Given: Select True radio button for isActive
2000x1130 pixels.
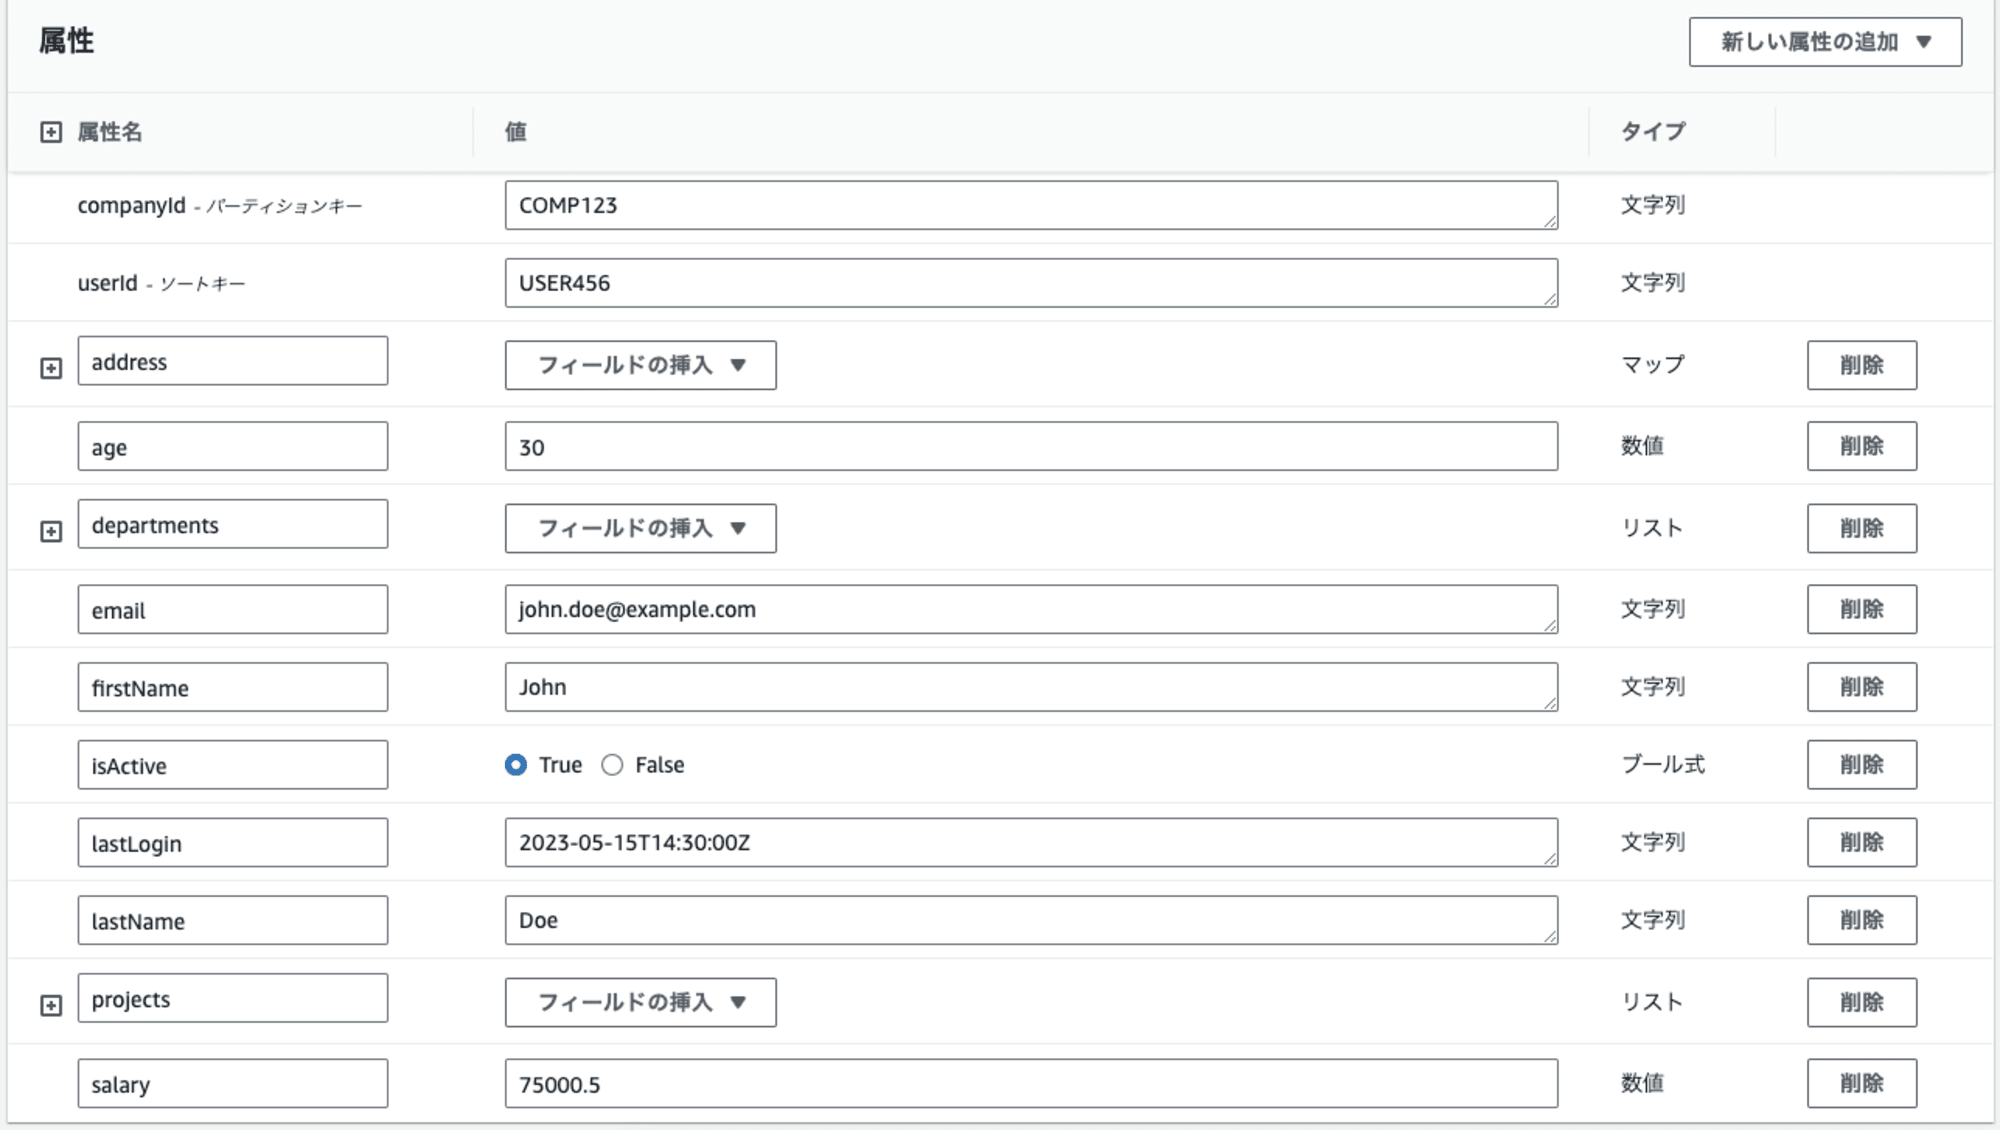Looking at the screenshot, I should [x=516, y=765].
